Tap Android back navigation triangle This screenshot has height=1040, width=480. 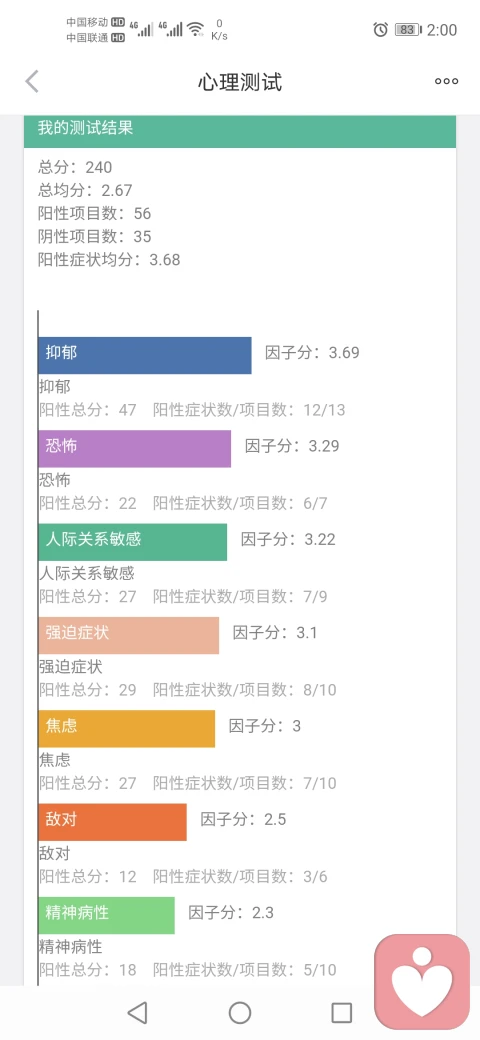pyautogui.click(x=137, y=1012)
